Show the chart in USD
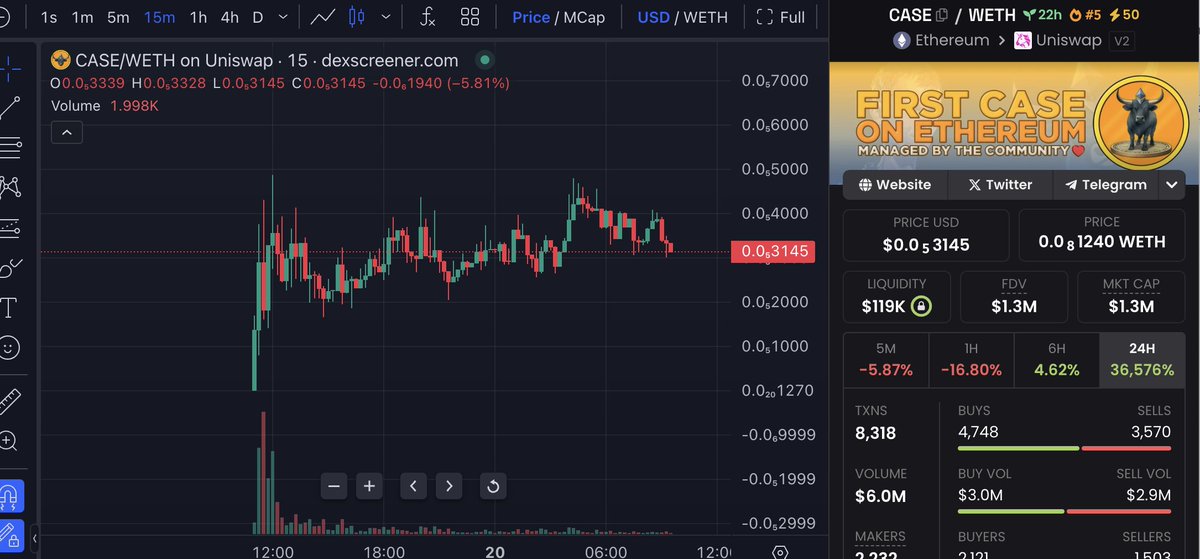The image size is (1200, 559). [653, 17]
